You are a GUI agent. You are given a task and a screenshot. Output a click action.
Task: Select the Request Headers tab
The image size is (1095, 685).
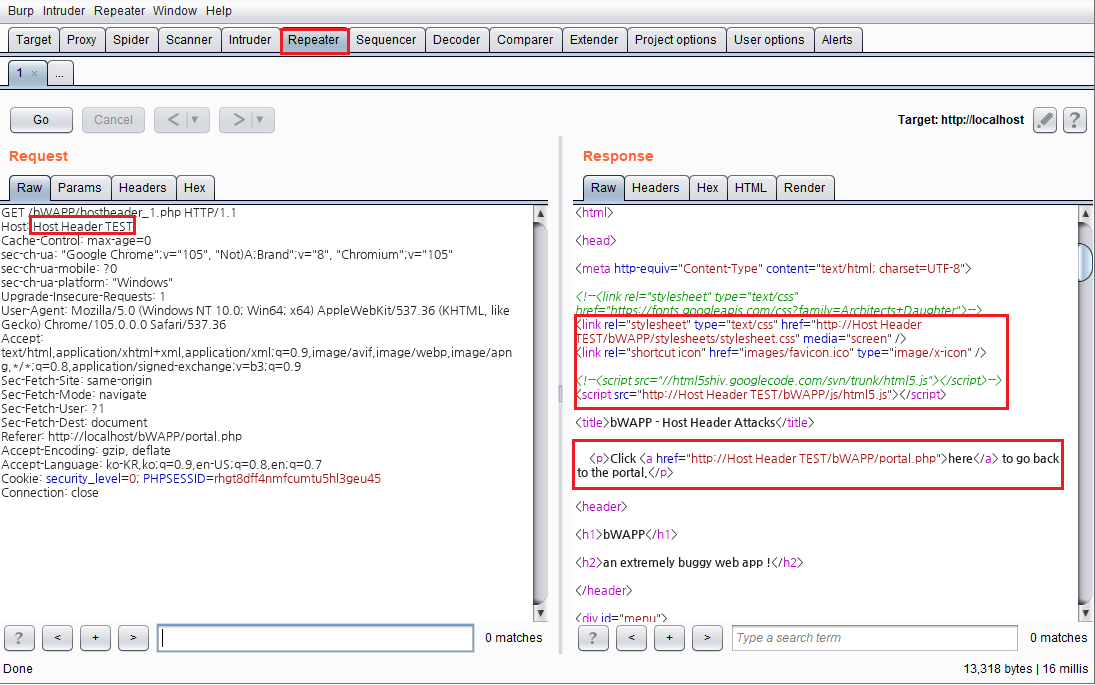click(142, 188)
